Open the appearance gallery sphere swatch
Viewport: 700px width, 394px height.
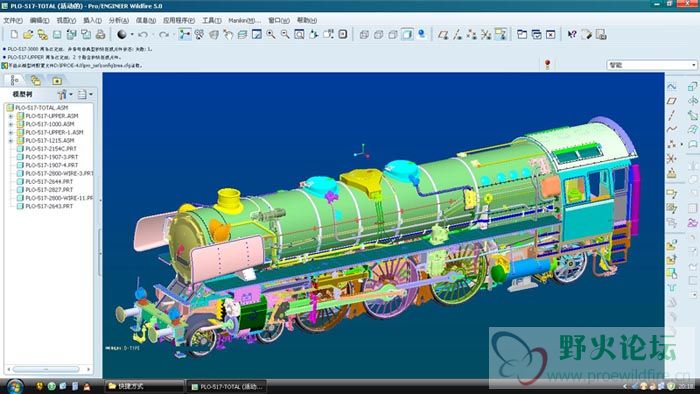coord(121,34)
